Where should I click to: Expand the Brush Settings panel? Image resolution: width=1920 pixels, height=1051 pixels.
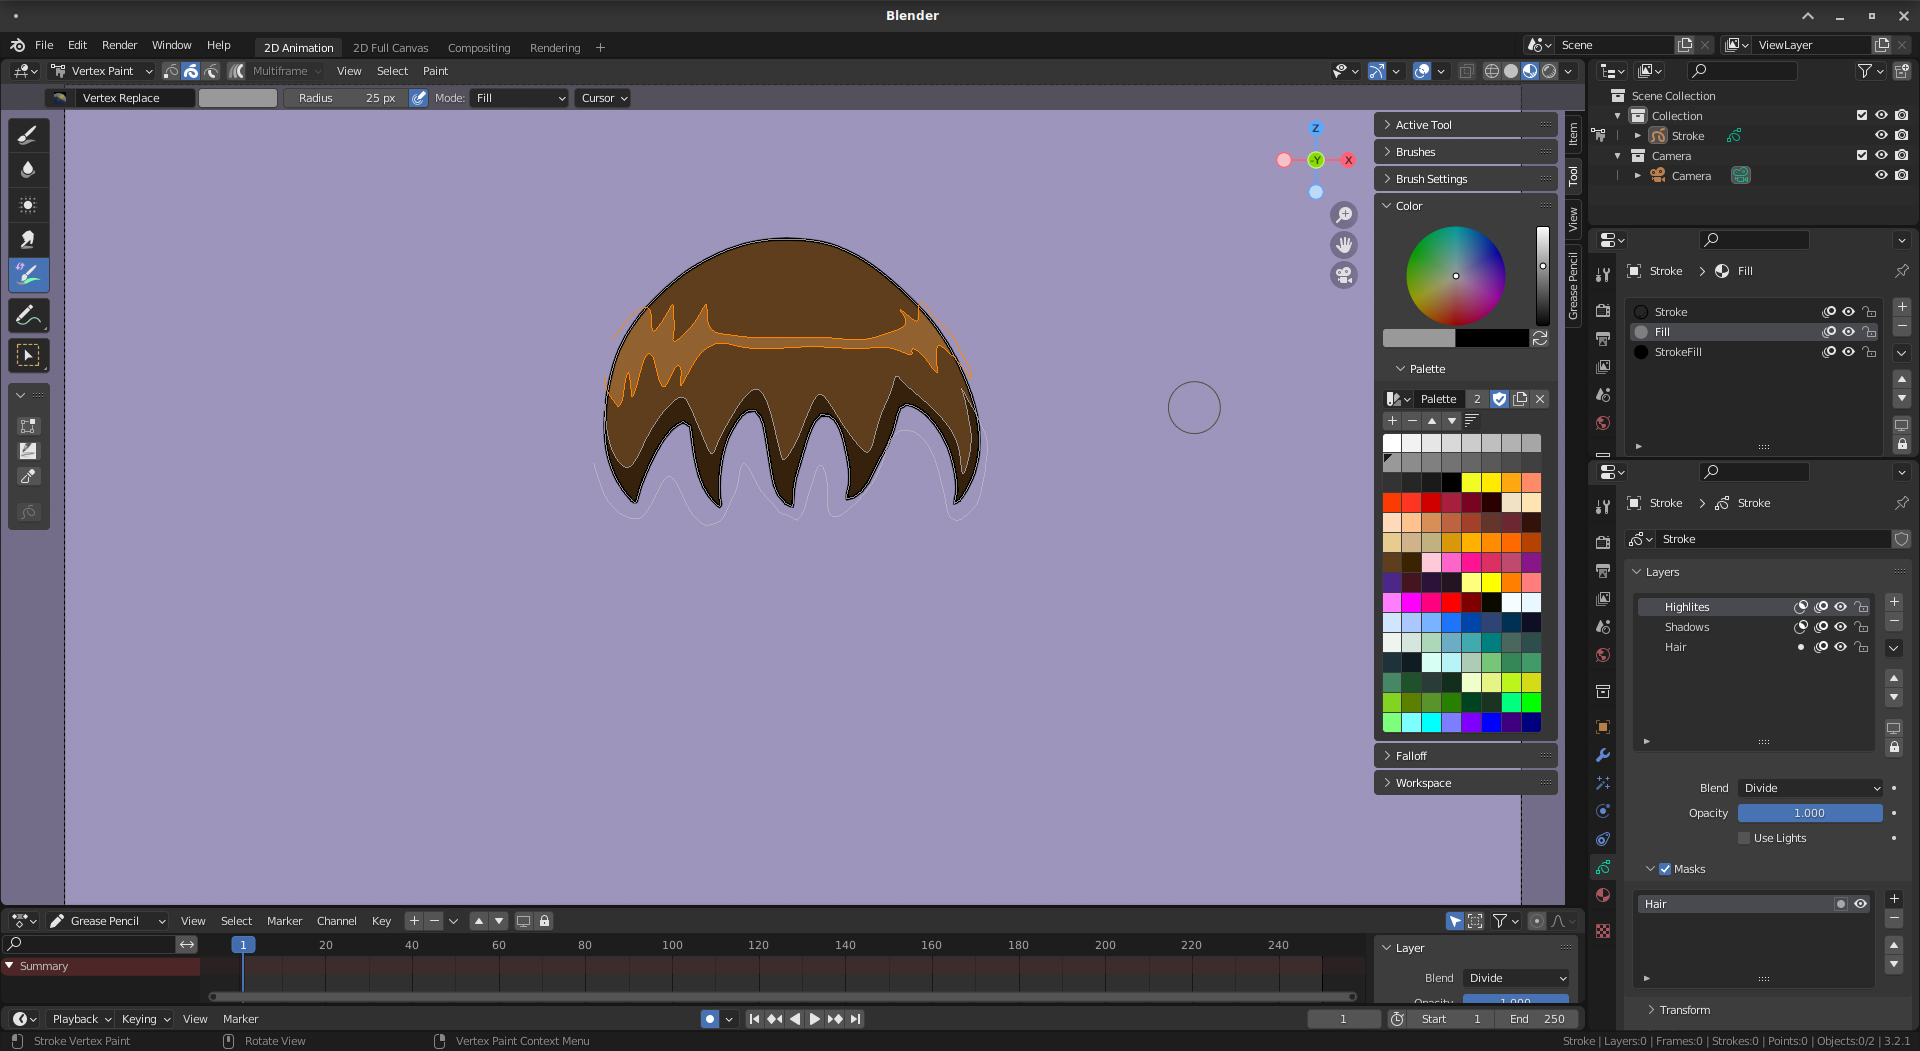pos(1465,179)
